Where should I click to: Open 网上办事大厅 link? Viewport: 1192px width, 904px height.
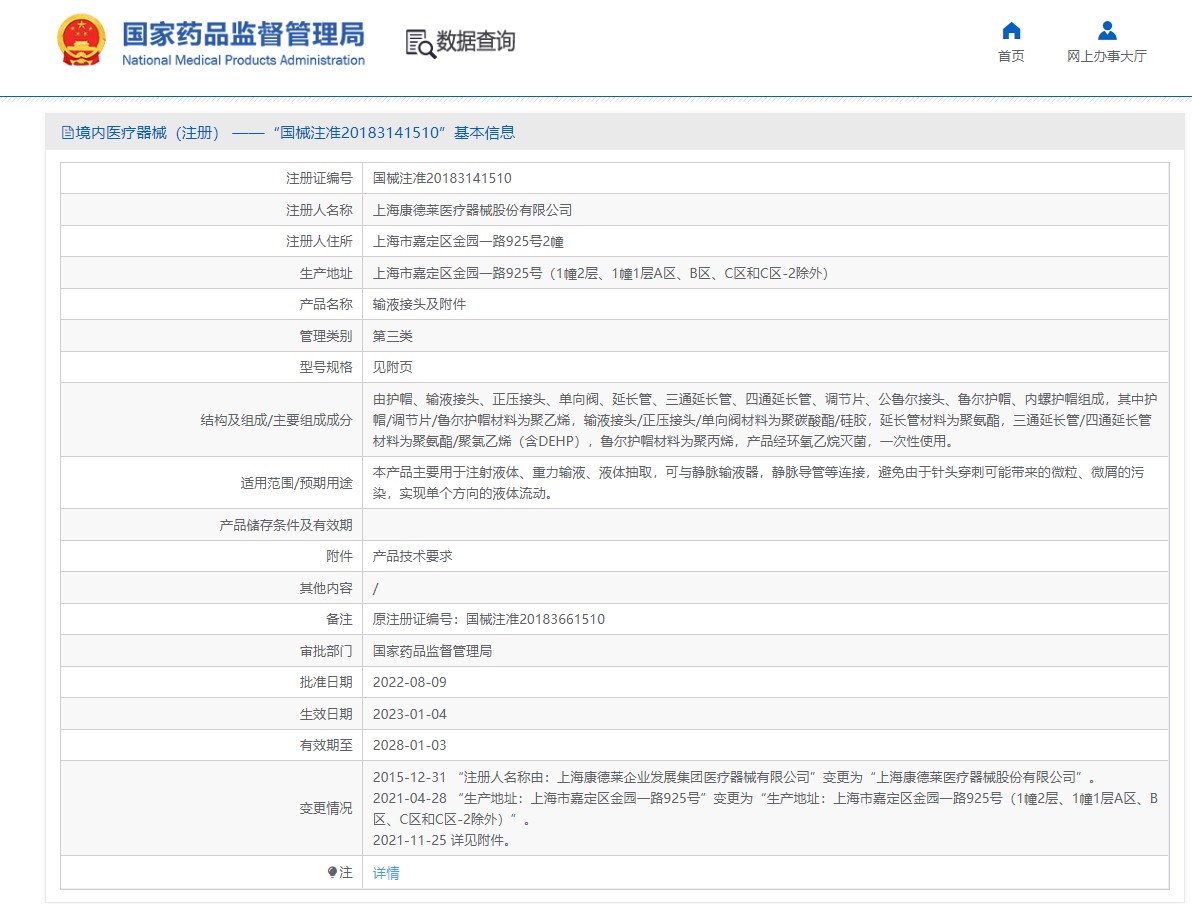point(1107,56)
